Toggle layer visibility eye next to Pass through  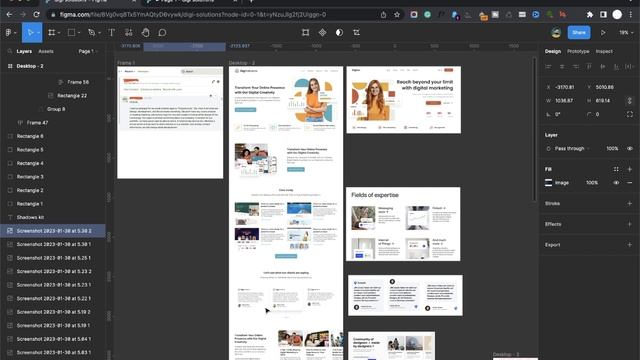point(630,149)
